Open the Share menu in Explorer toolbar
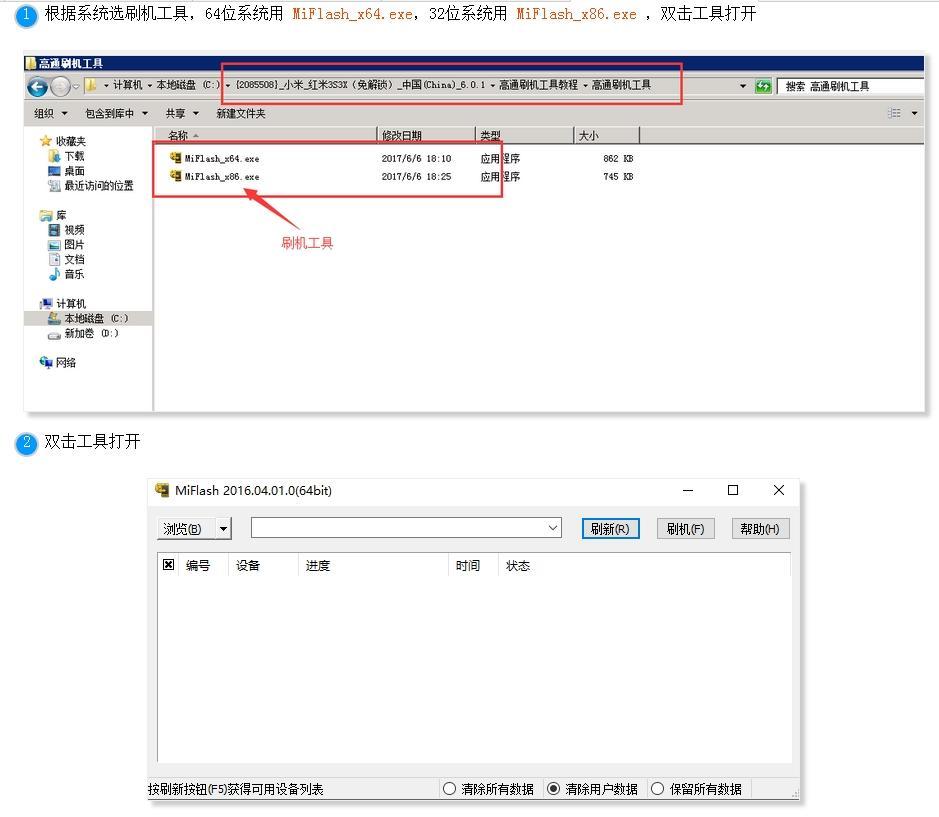939x817 pixels. tap(182, 114)
